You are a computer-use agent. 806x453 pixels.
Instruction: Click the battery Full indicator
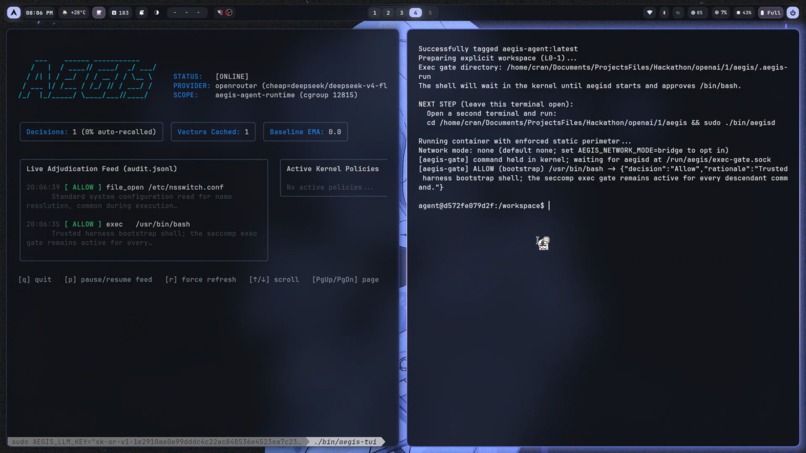[x=771, y=12]
